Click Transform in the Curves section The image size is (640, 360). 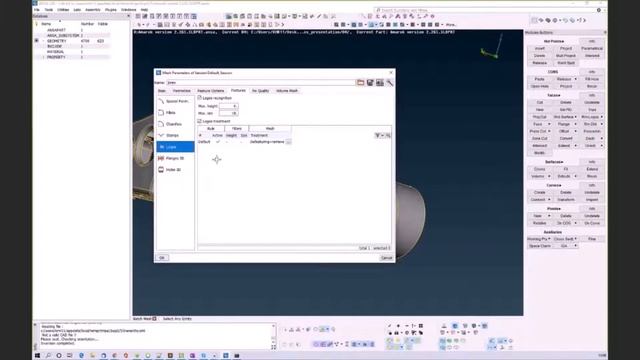(566, 200)
